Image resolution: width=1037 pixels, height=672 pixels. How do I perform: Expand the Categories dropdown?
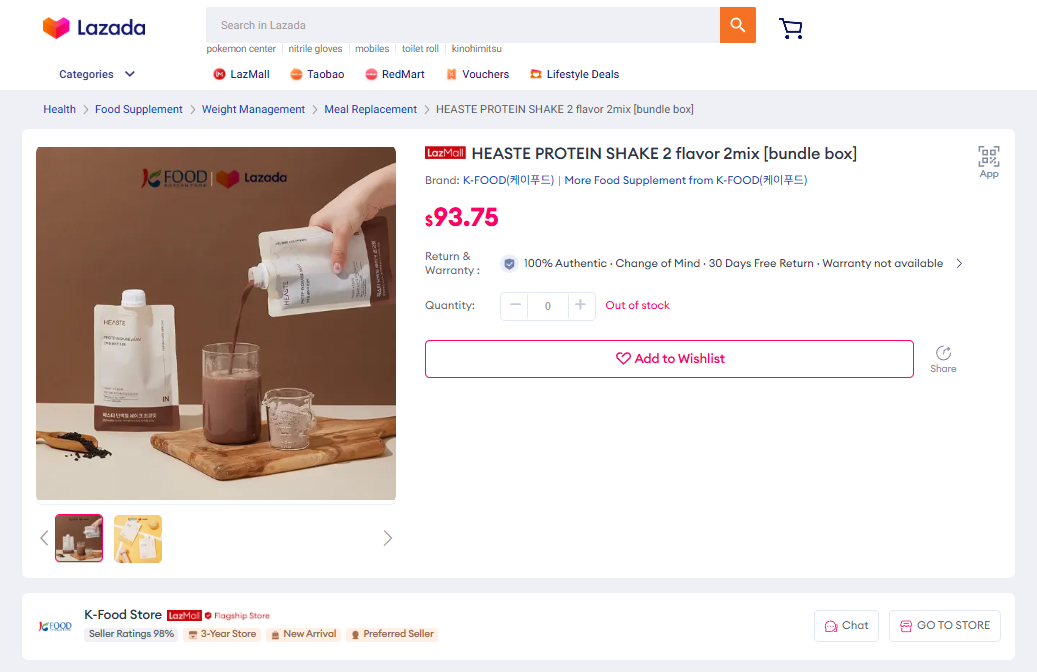coord(97,74)
